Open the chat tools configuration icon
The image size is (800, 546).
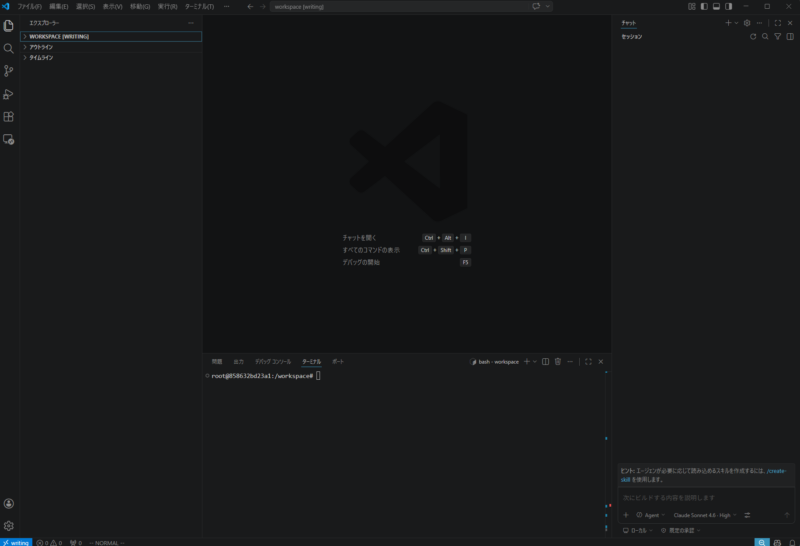(747, 515)
